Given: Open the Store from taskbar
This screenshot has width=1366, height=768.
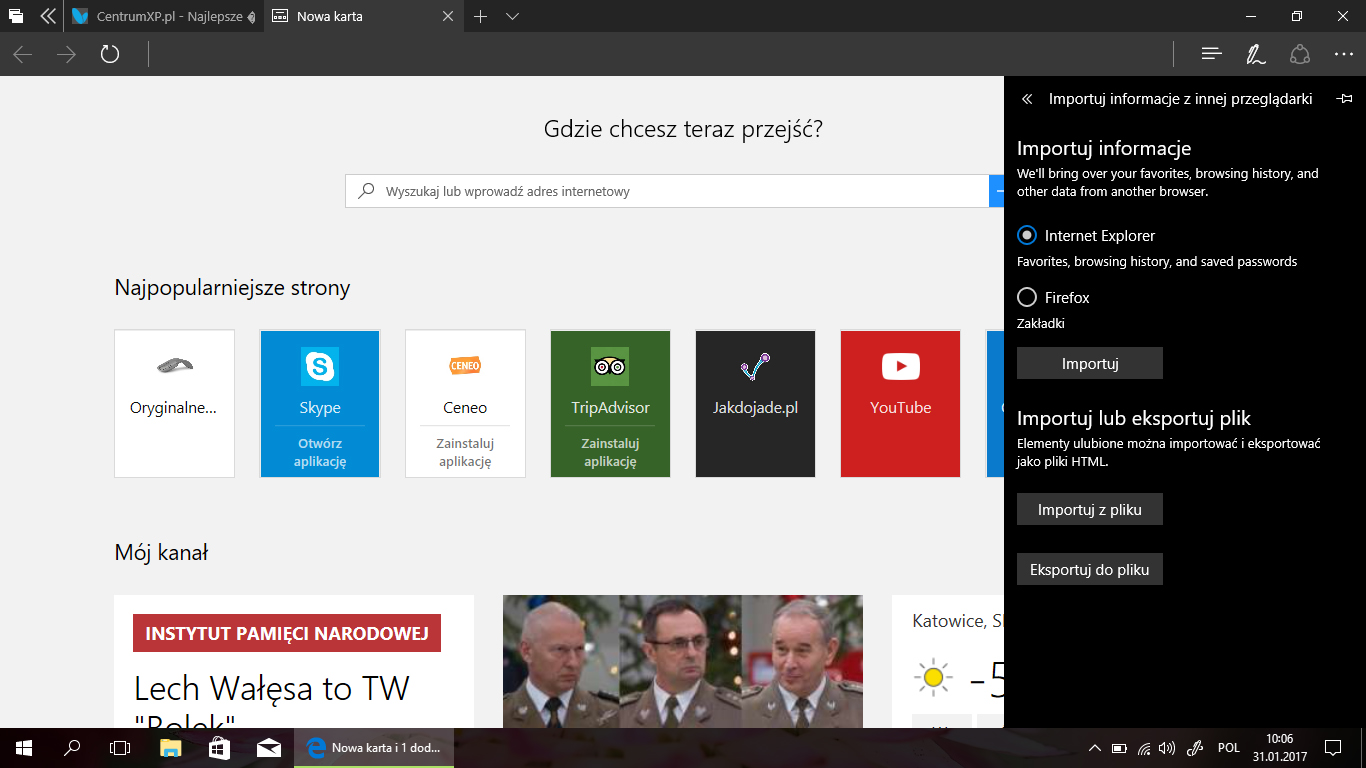Looking at the screenshot, I should pos(219,747).
